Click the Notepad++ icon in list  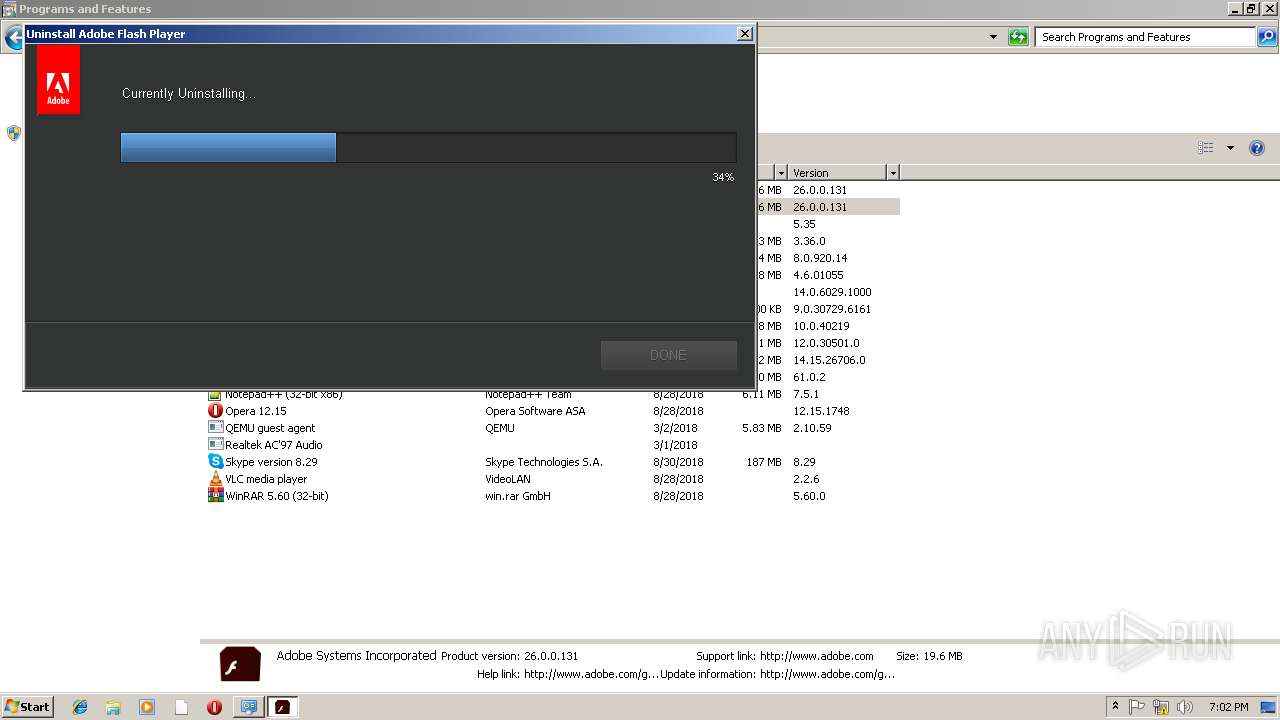tap(215, 394)
